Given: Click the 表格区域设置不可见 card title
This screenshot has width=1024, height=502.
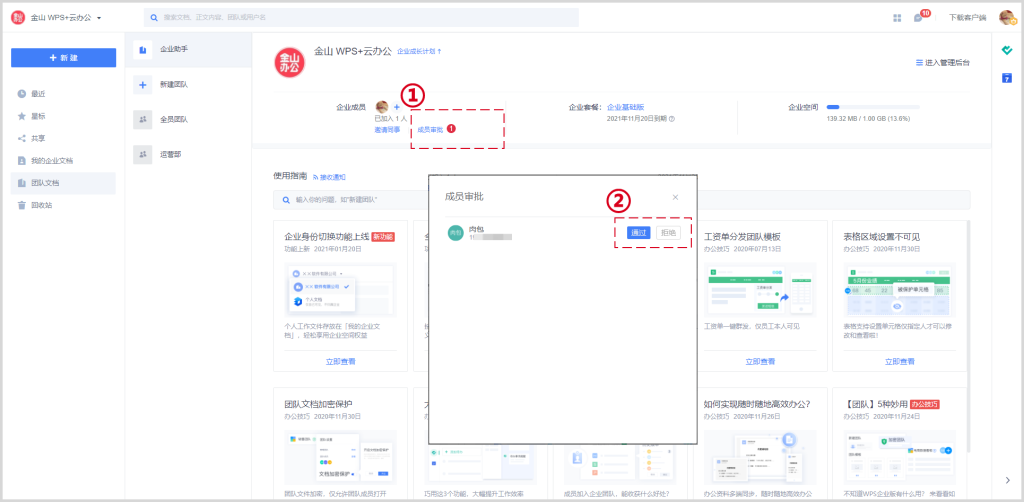Looking at the screenshot, I should [x=882, y=237].
